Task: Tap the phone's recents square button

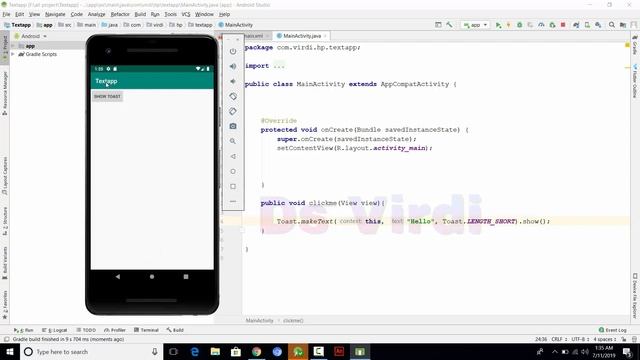Action: pos(186,276)
